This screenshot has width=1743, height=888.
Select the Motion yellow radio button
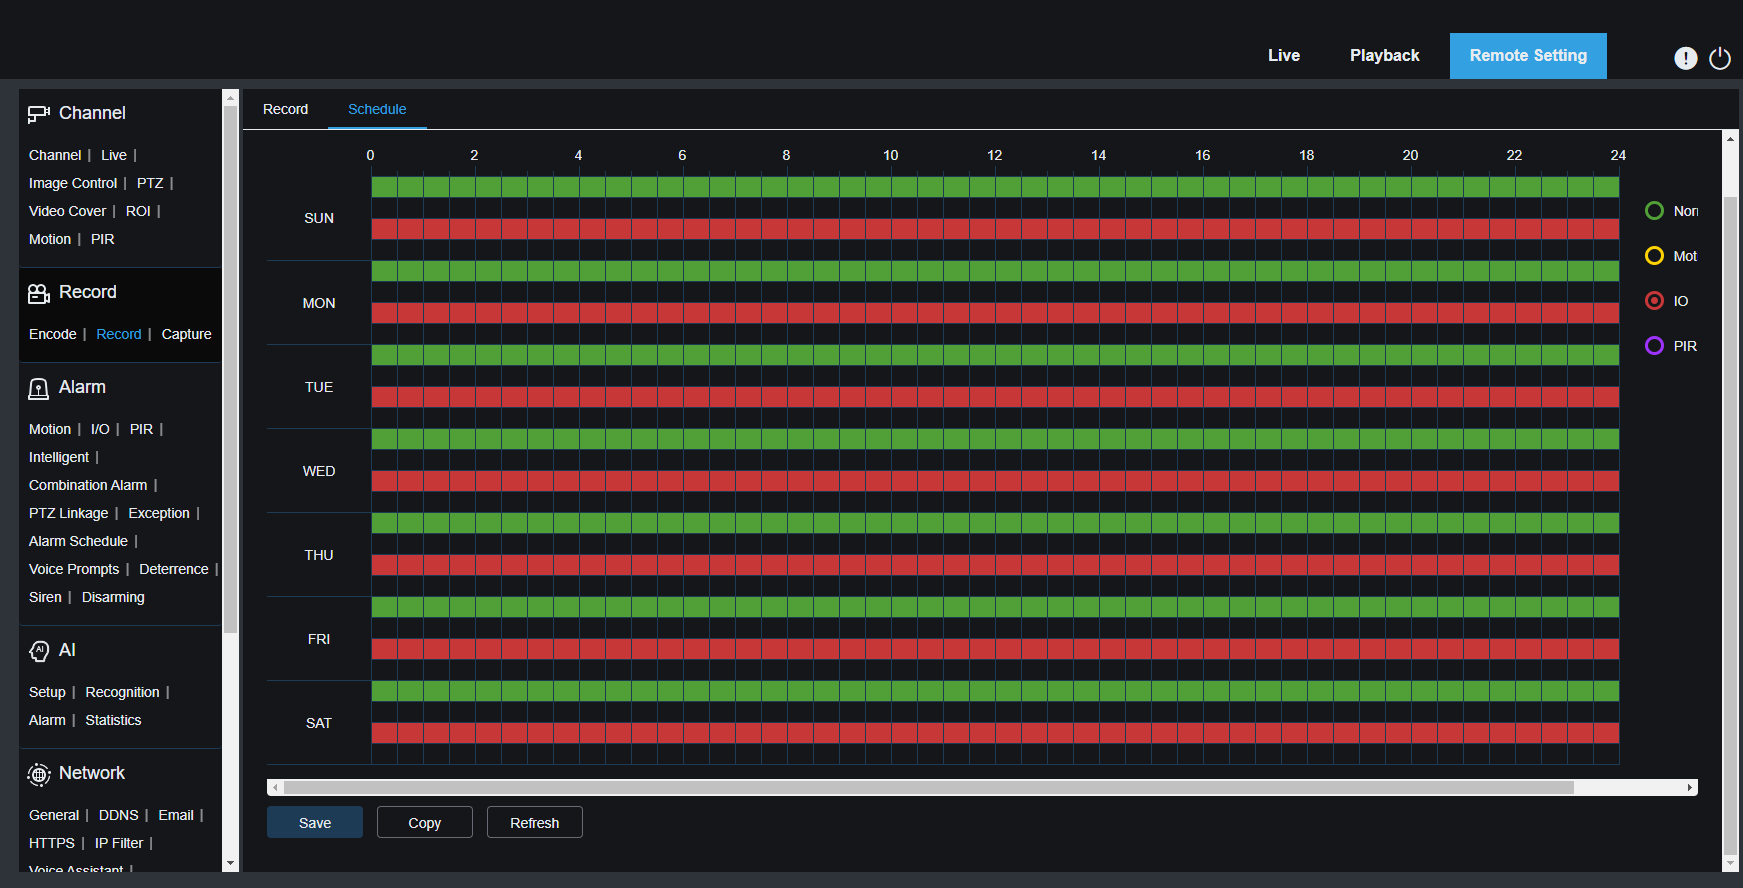pos(1654,256)
